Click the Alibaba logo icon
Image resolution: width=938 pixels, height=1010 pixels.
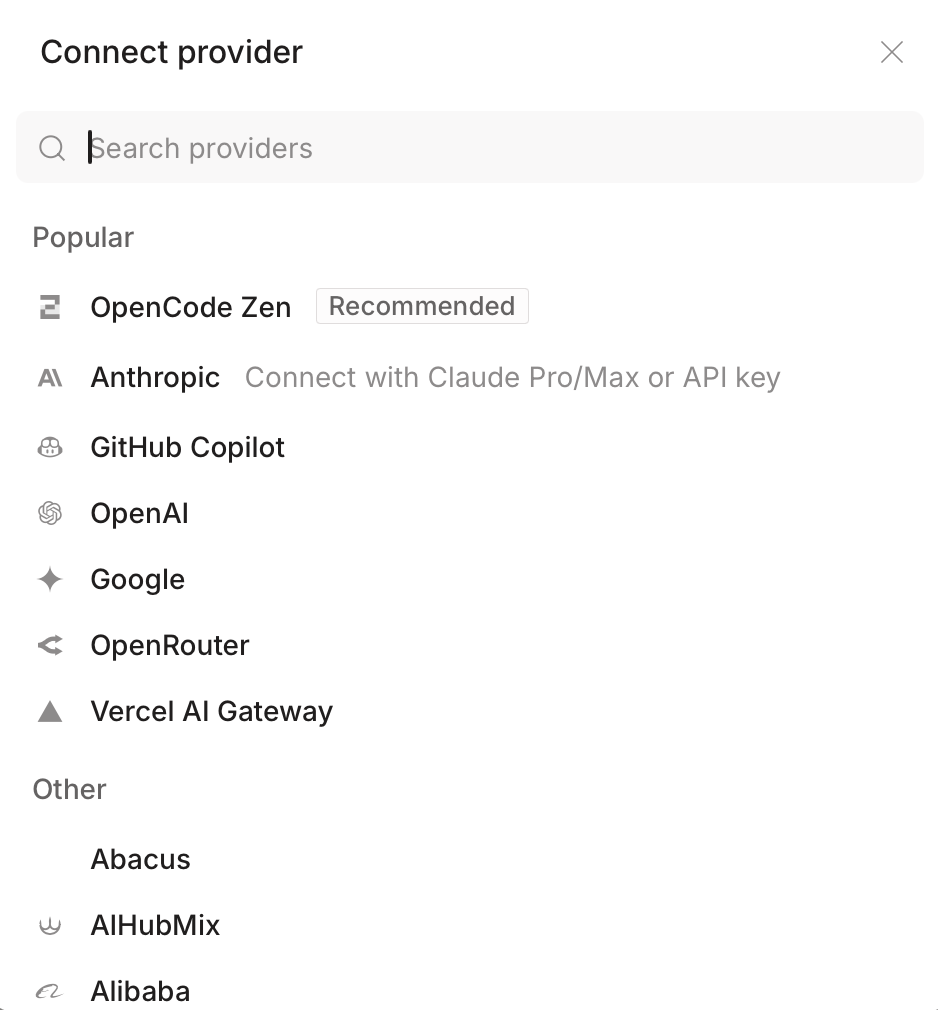click(50, 991)
